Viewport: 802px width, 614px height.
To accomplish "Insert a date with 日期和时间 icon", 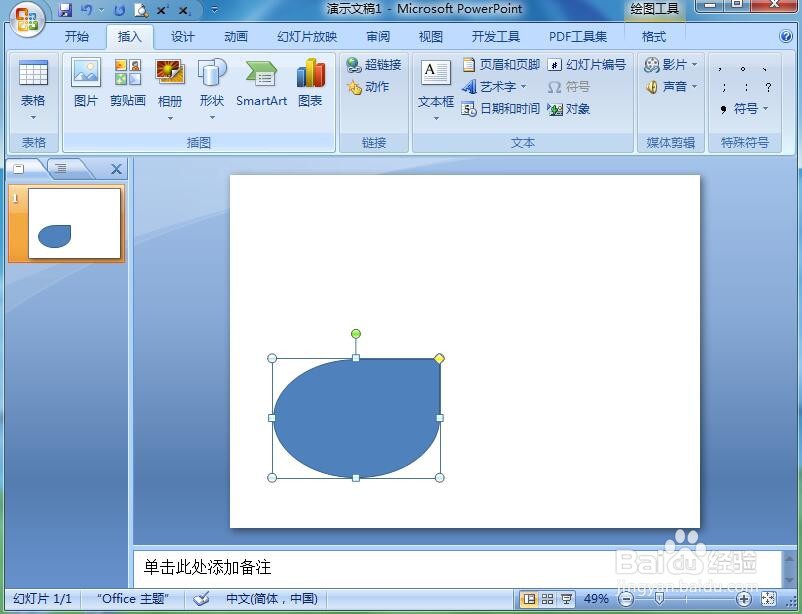I will tap(500, 109).
